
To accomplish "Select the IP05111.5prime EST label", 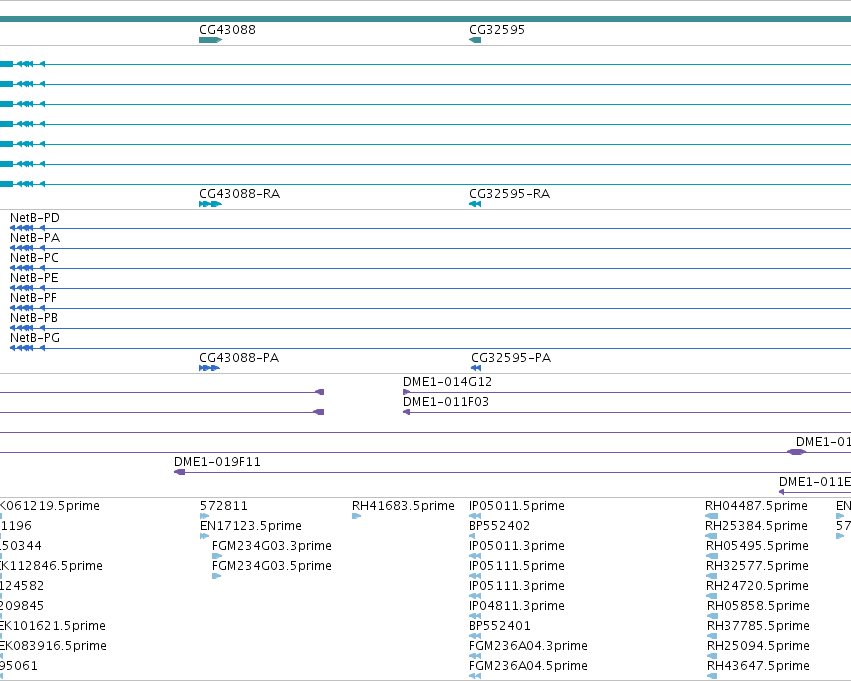I will click(x=517, y=566).
